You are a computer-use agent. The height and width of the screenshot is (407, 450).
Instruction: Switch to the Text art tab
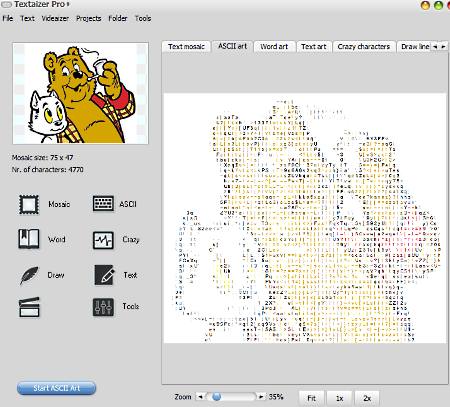[314, 47]
